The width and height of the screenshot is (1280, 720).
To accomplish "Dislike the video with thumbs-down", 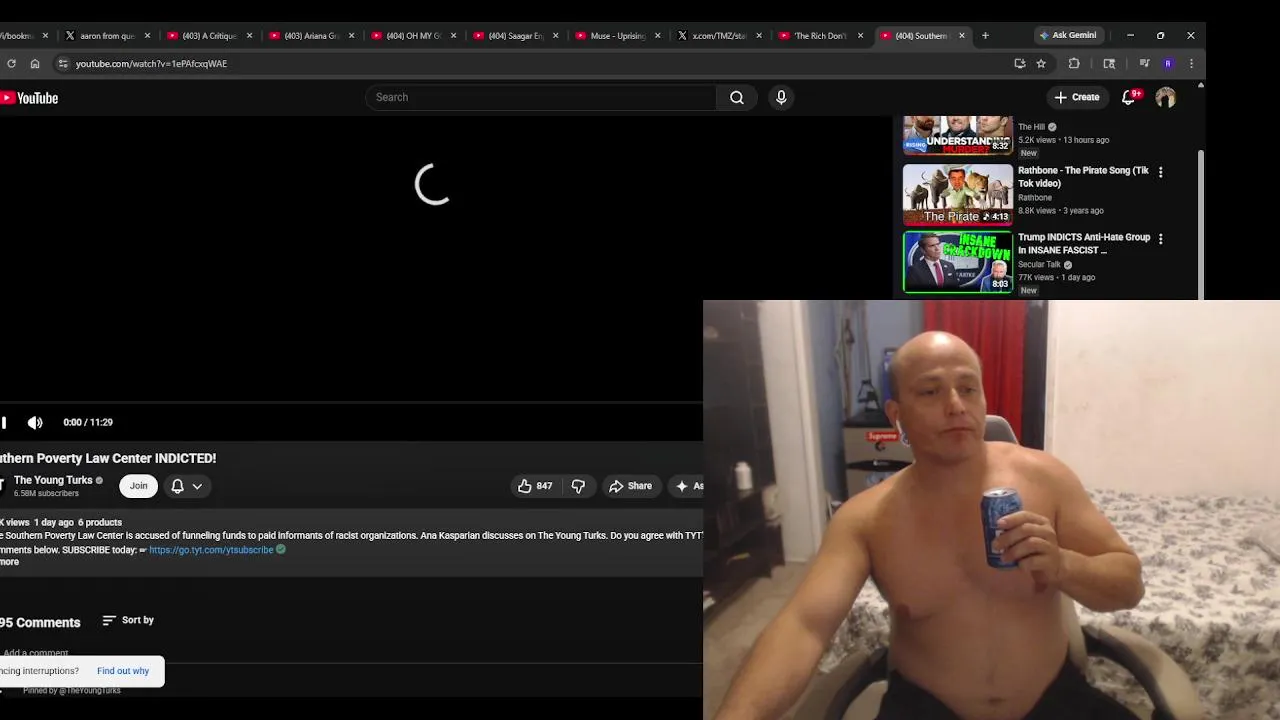I will point(579,486).
